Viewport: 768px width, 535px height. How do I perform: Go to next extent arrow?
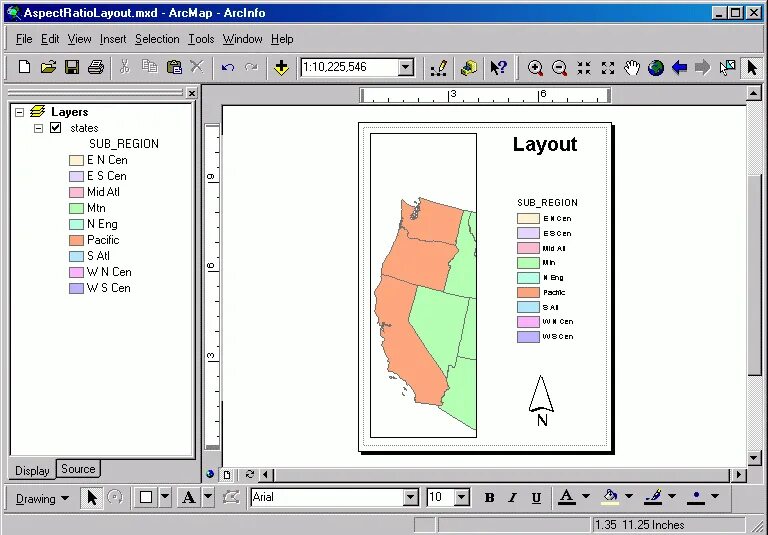703,68
